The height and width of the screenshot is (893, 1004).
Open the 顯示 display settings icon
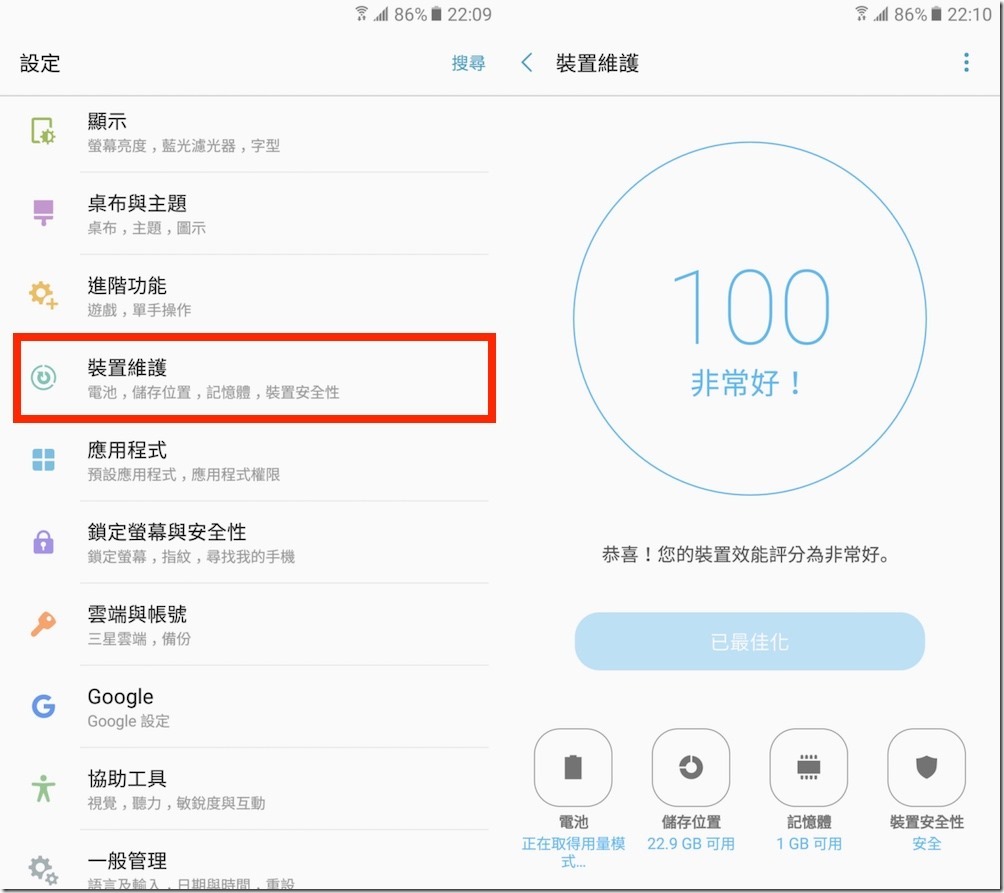point(44,131)
